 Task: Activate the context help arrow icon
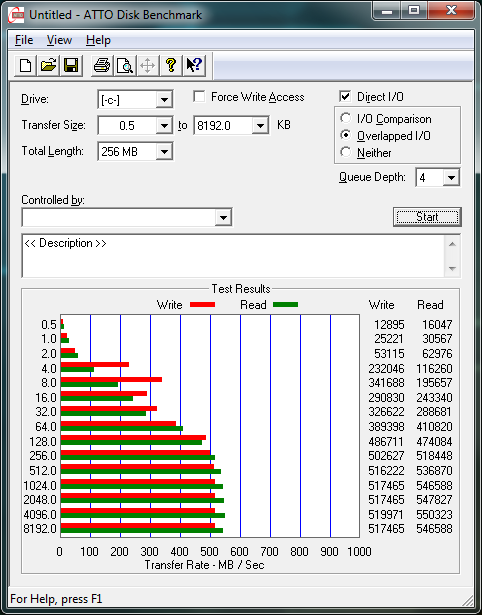pyautogui.click(x=194, y=65)
